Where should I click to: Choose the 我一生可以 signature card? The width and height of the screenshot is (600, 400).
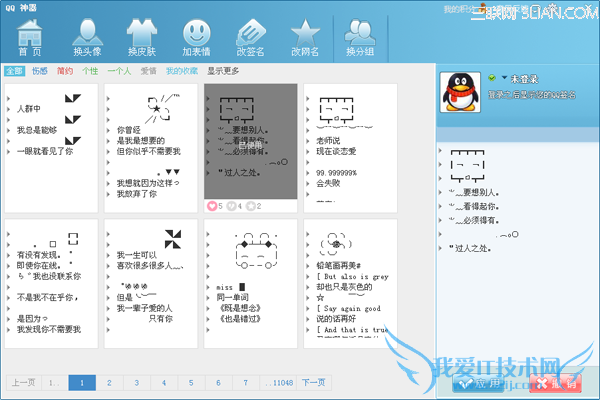pyautogui.click(x=151, y=284)
